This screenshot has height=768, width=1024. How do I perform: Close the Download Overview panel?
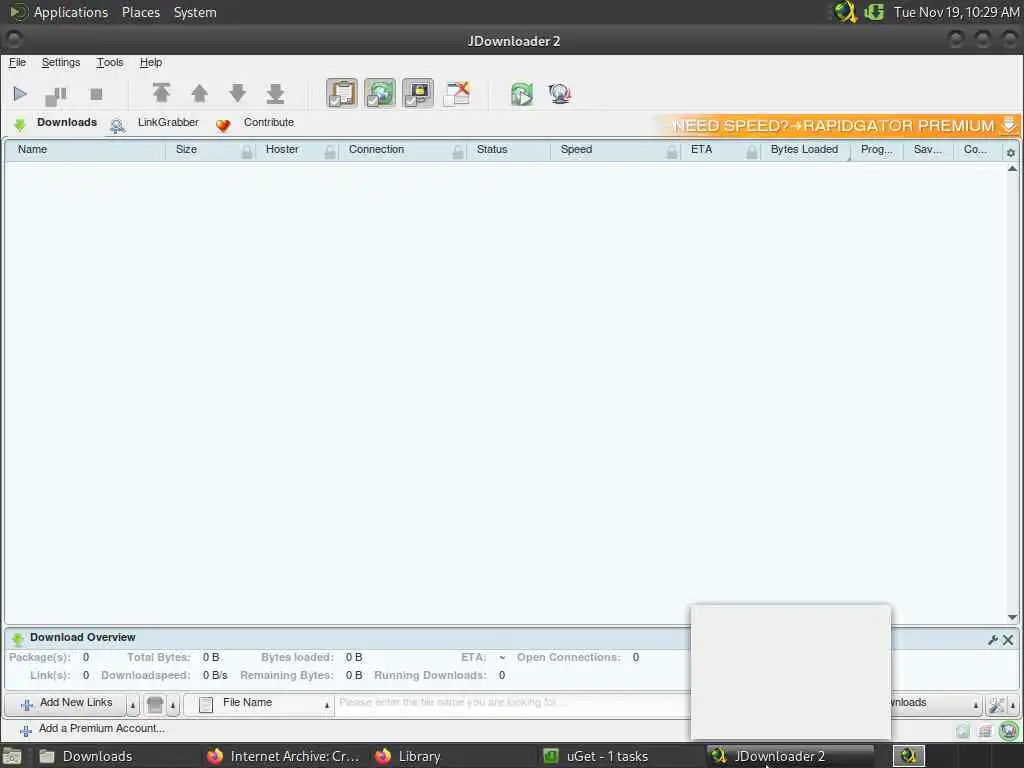pos(1008,640)
